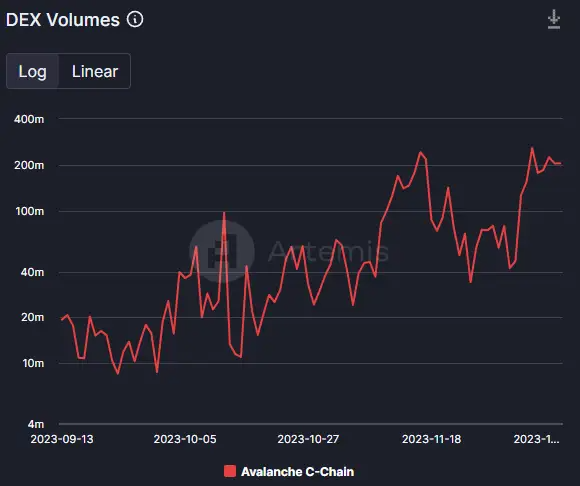The height and width of the screenshot is (486, 580).
Task: Click the 100m spike peak in mid-October
Action: point(224,213)
